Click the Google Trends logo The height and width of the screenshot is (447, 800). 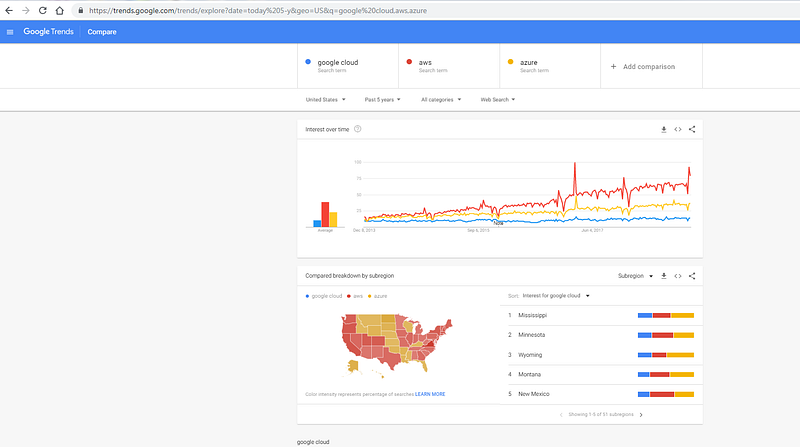pos(48,32)
